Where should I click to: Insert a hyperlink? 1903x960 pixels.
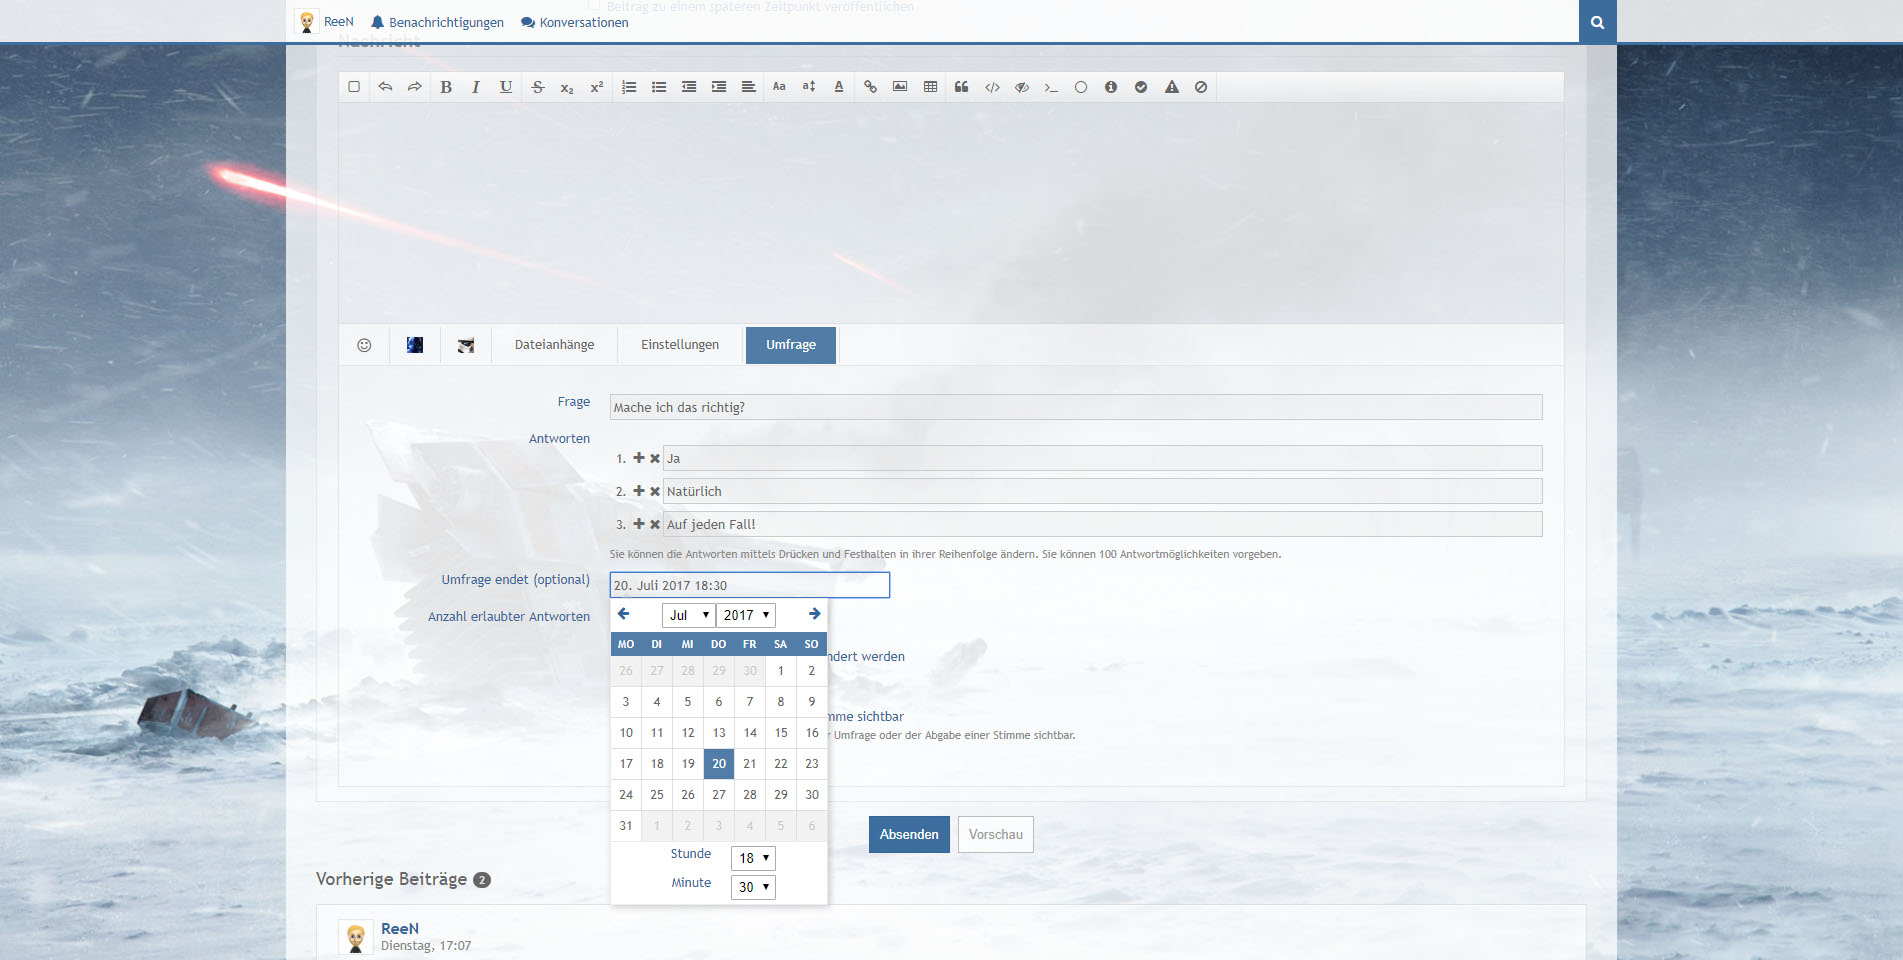[x=871, y=87]
